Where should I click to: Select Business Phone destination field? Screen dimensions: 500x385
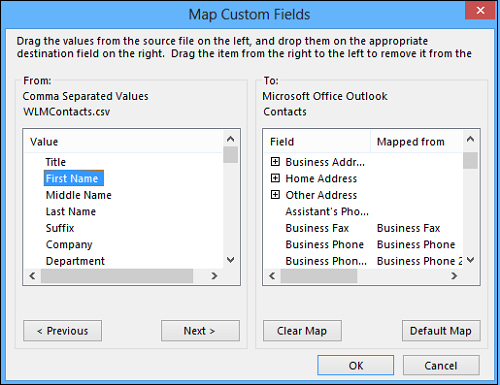click(x=324, y=244)
